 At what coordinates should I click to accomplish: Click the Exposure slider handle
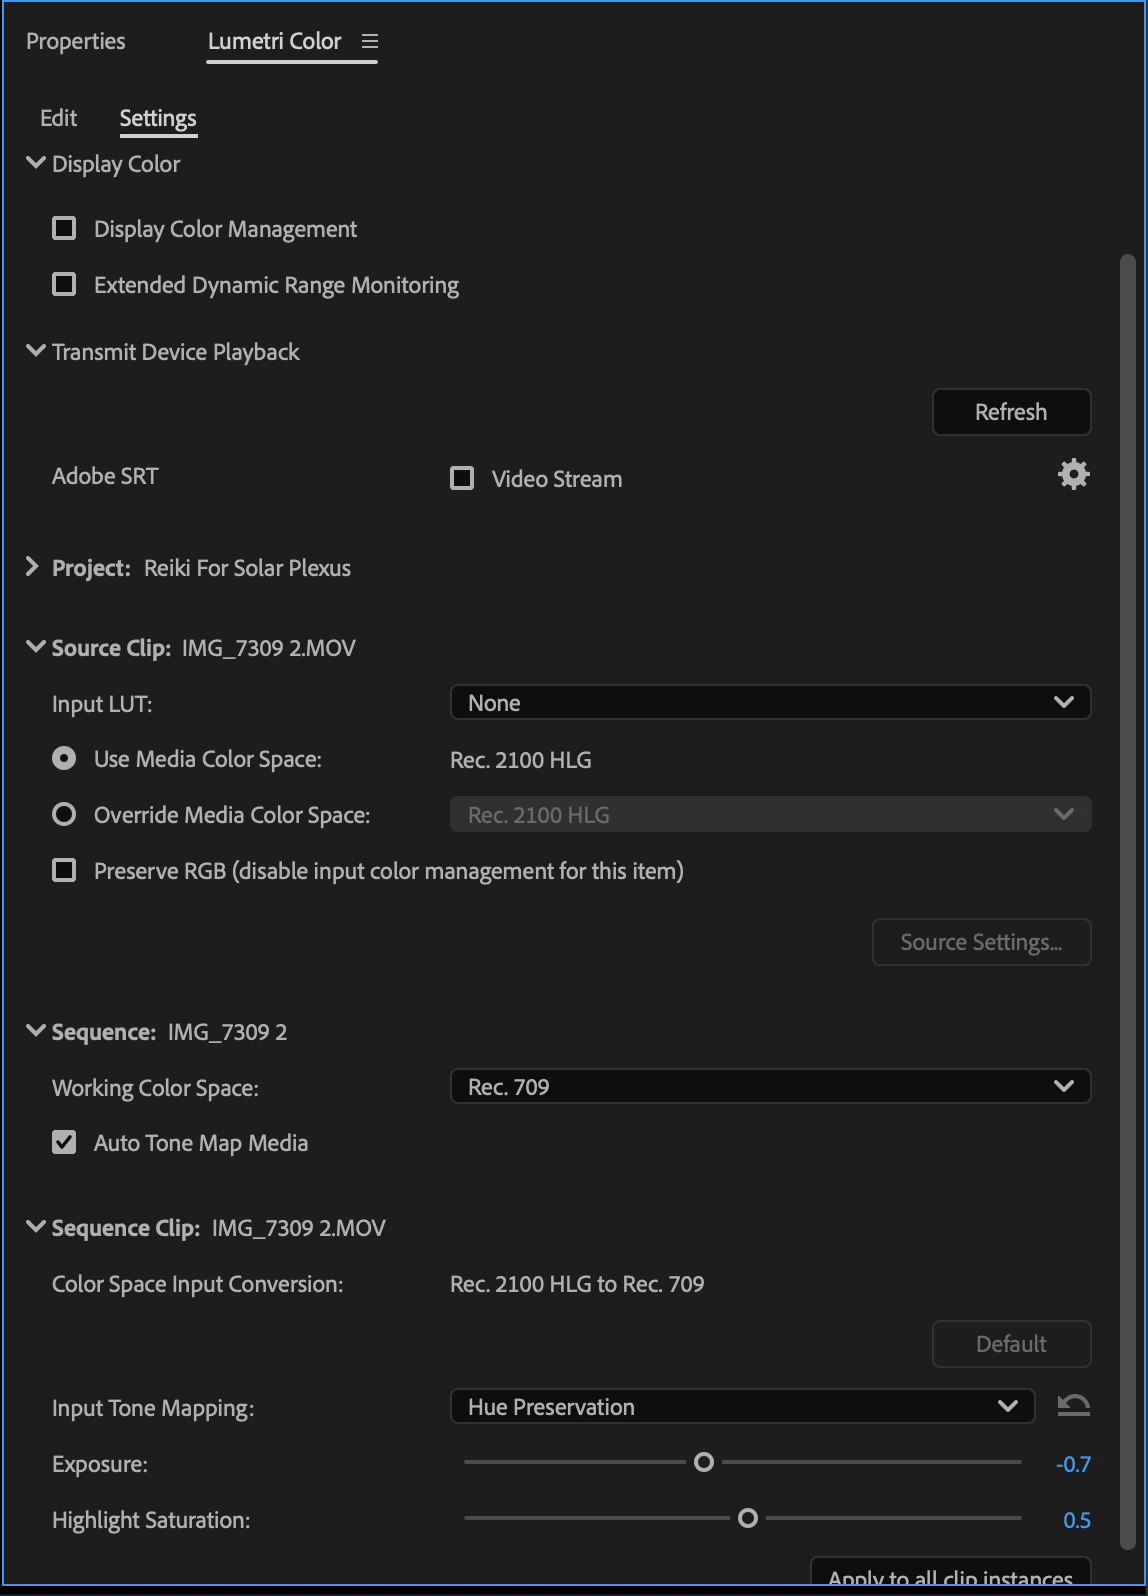704,1463
